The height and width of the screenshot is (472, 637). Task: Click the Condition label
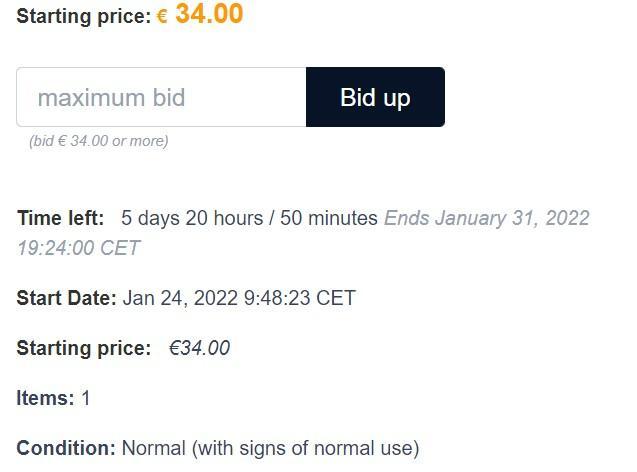point(66,448)
